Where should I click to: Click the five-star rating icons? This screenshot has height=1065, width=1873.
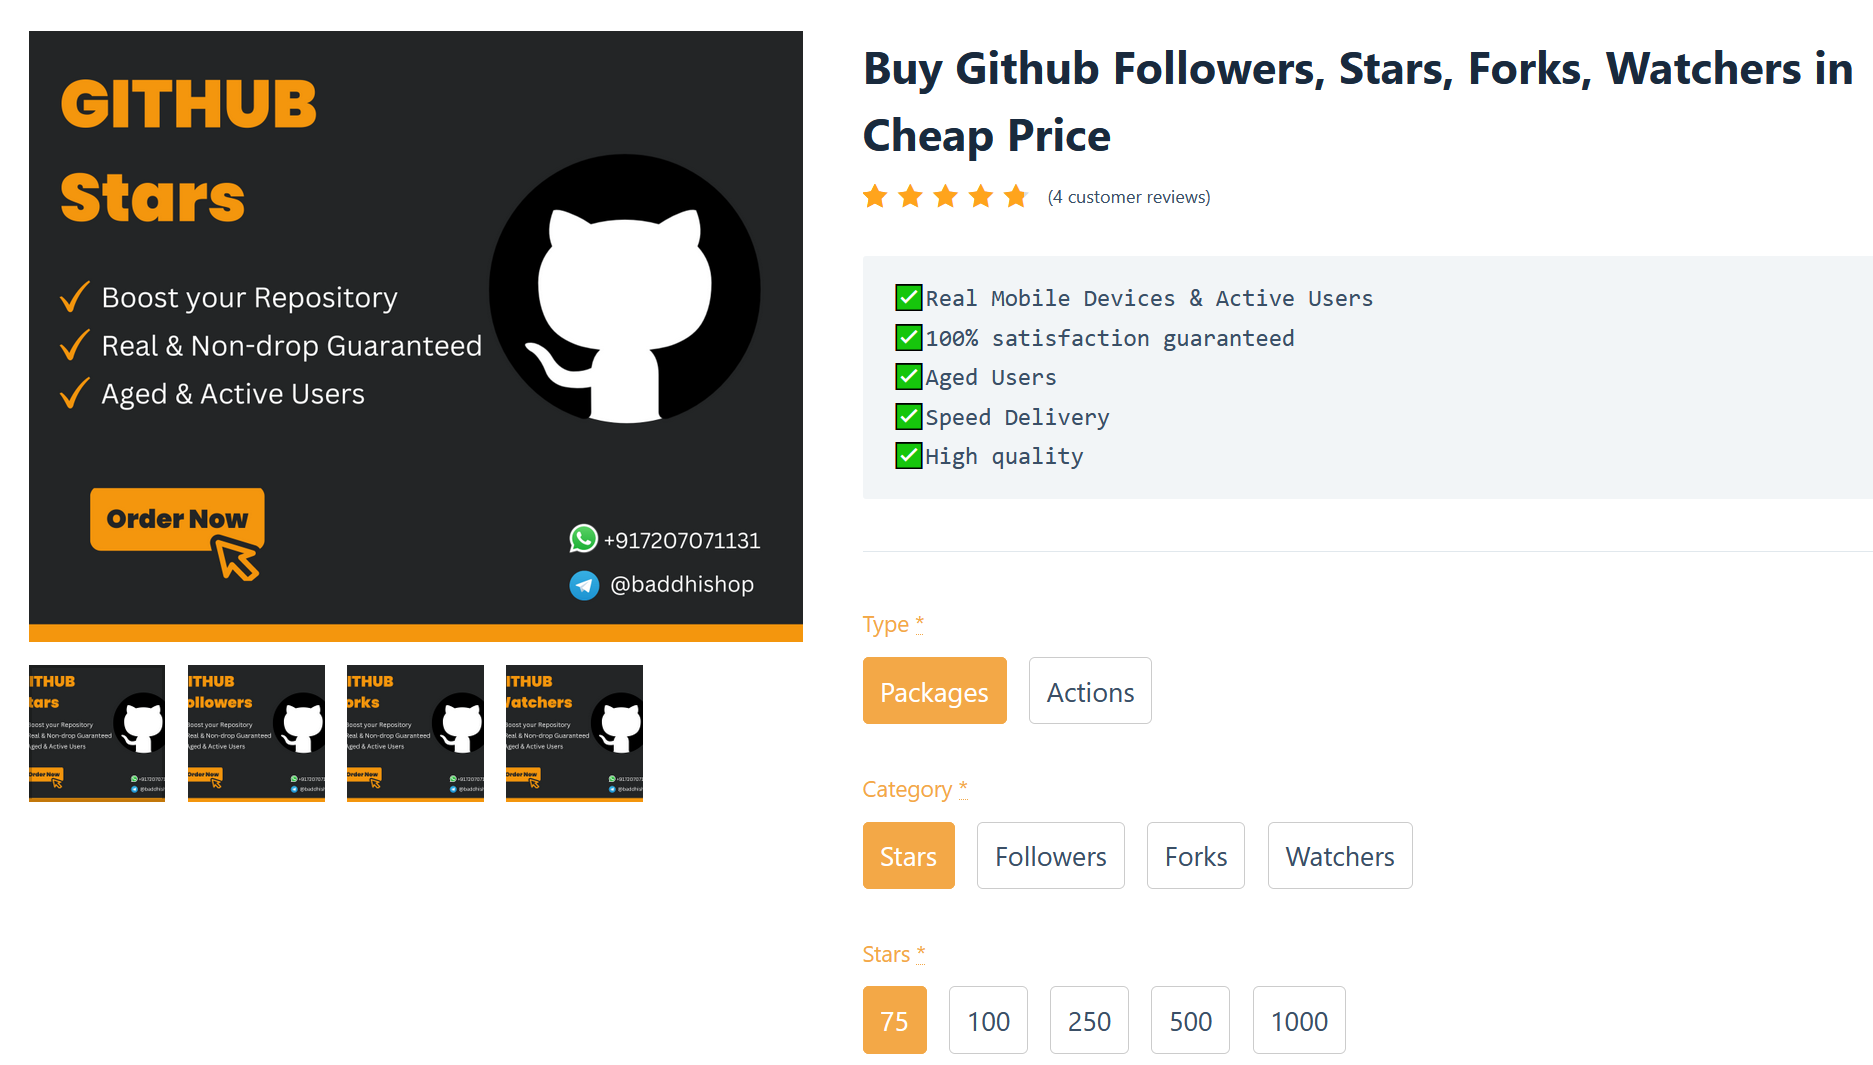[x=945, y=196]
